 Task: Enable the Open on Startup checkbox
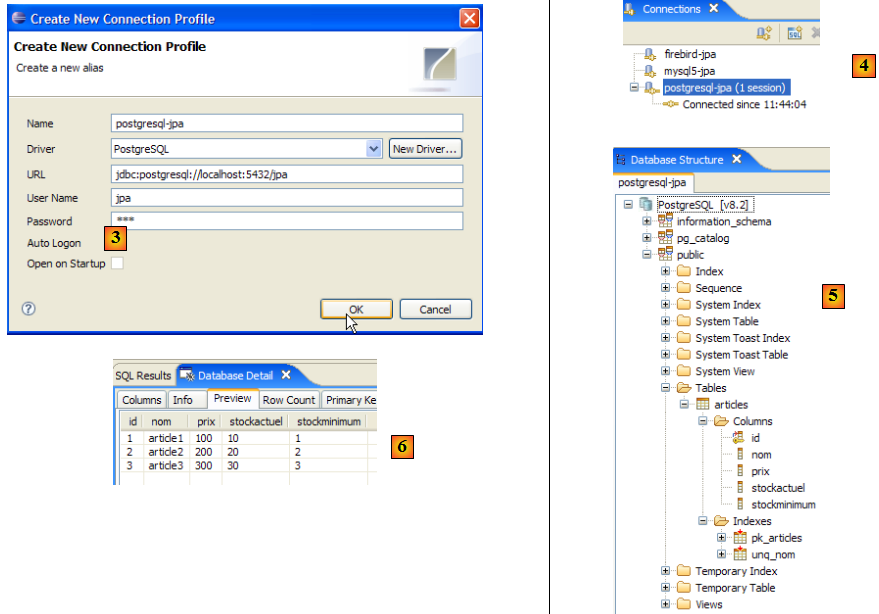click(117, 264)
